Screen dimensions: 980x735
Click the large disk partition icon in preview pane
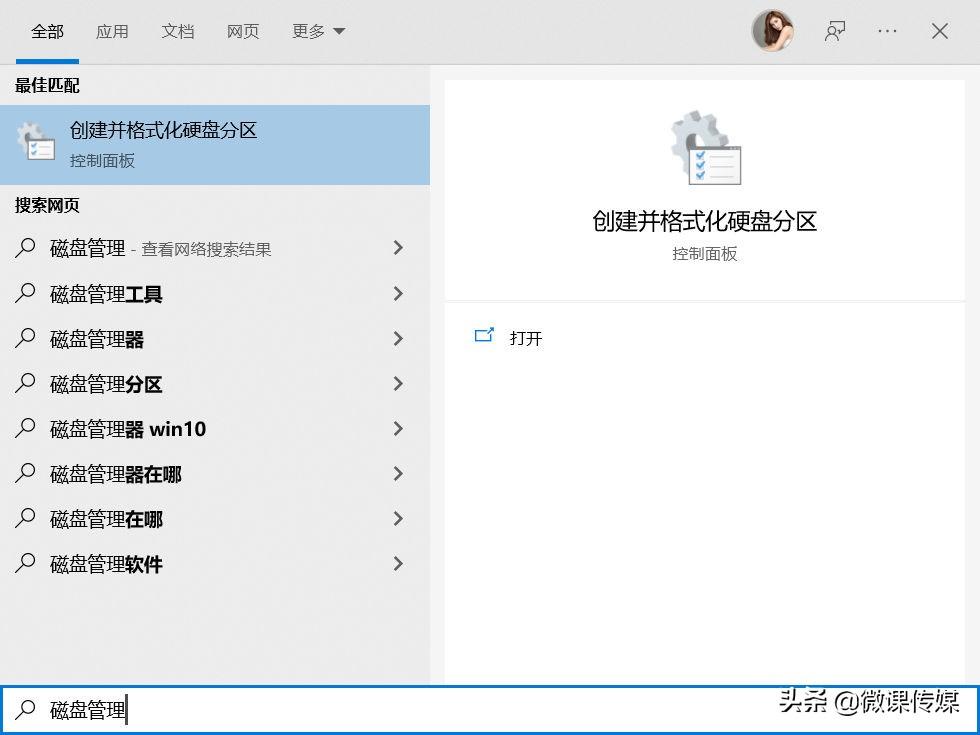click(703, 150)
